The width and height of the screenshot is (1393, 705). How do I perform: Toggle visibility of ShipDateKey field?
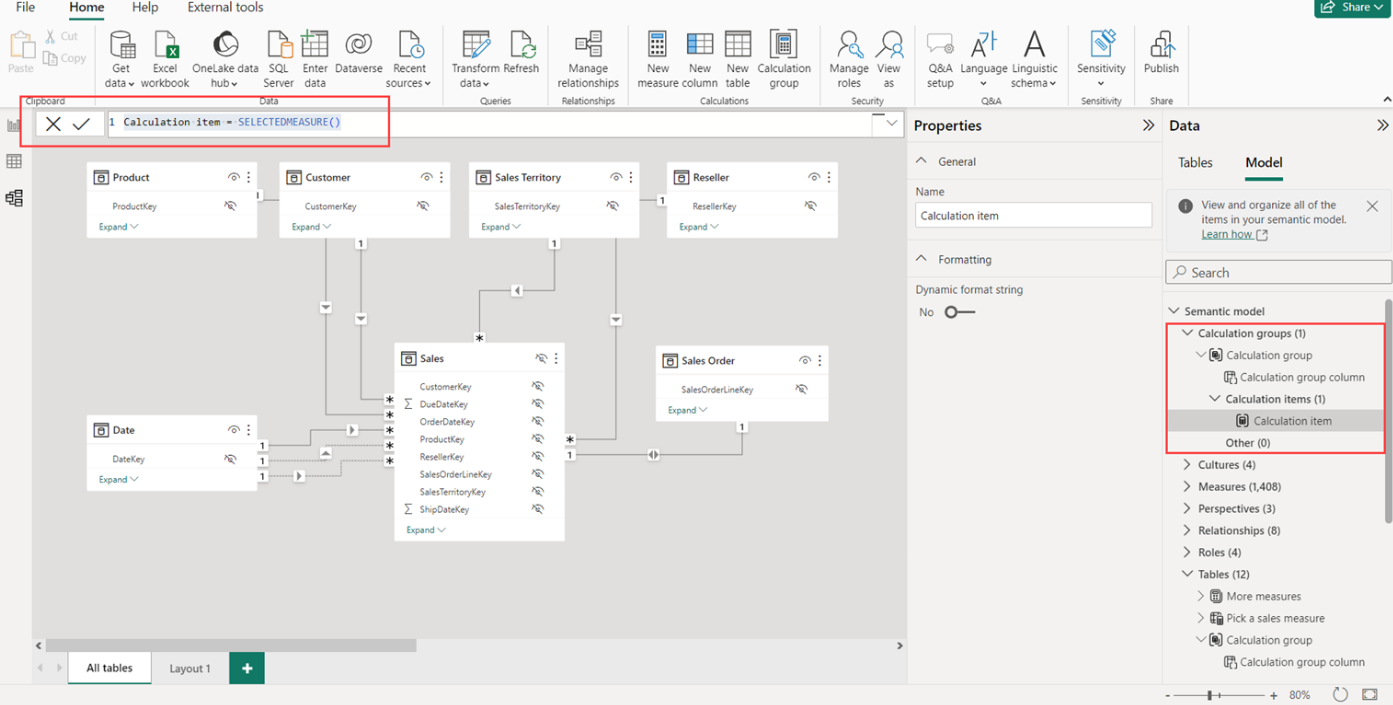(537, 509)
